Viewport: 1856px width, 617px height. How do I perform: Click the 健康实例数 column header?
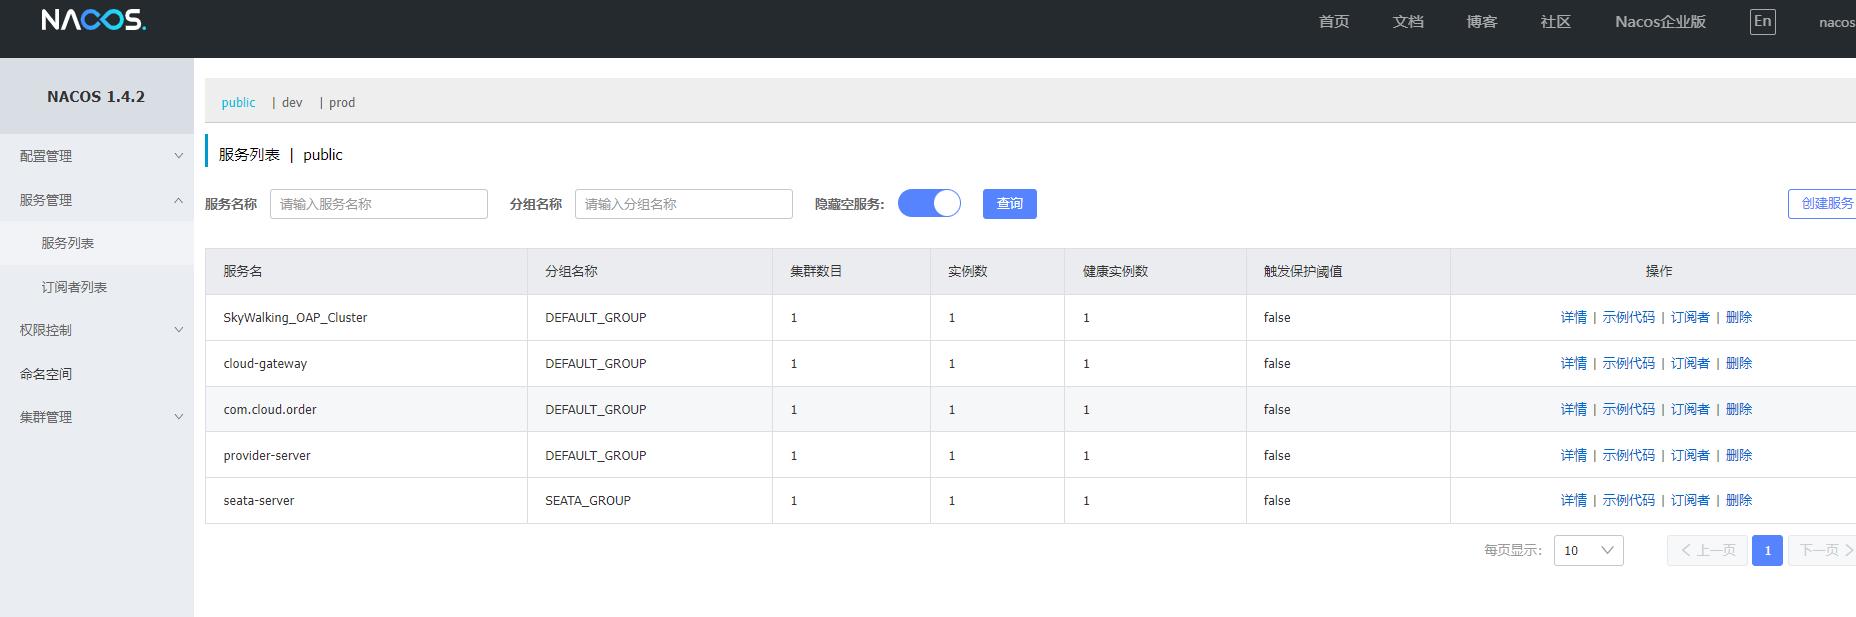pyautogui.click(x=1115, y=271)
